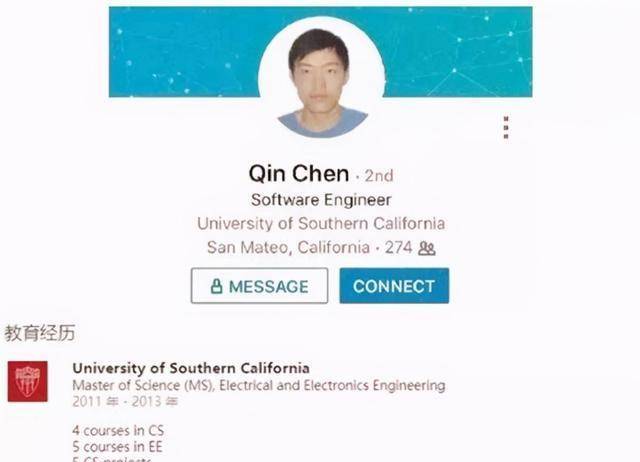The width and height of the screenshot is (640, 462).
Task: Open the three-dot more options menu
Action: point(506,127)
